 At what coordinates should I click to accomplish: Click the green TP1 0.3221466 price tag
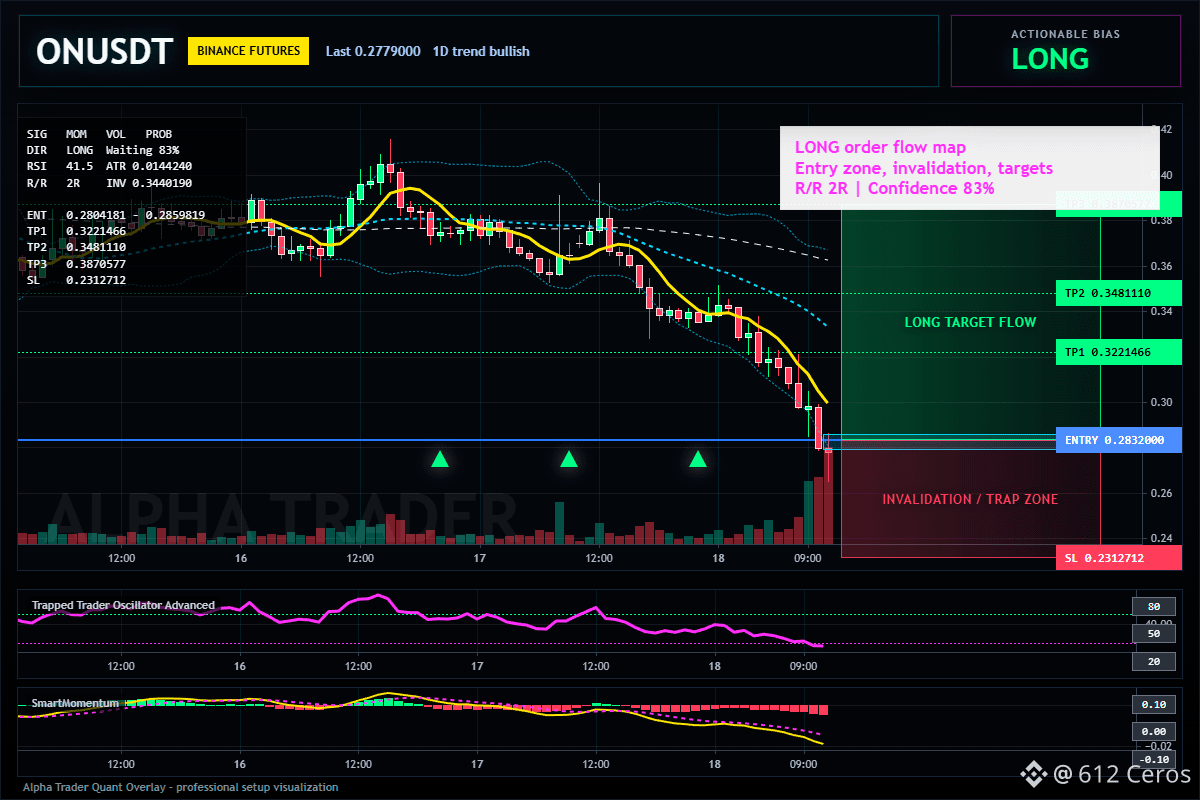pyautogui.click(x=1118, y=352)
